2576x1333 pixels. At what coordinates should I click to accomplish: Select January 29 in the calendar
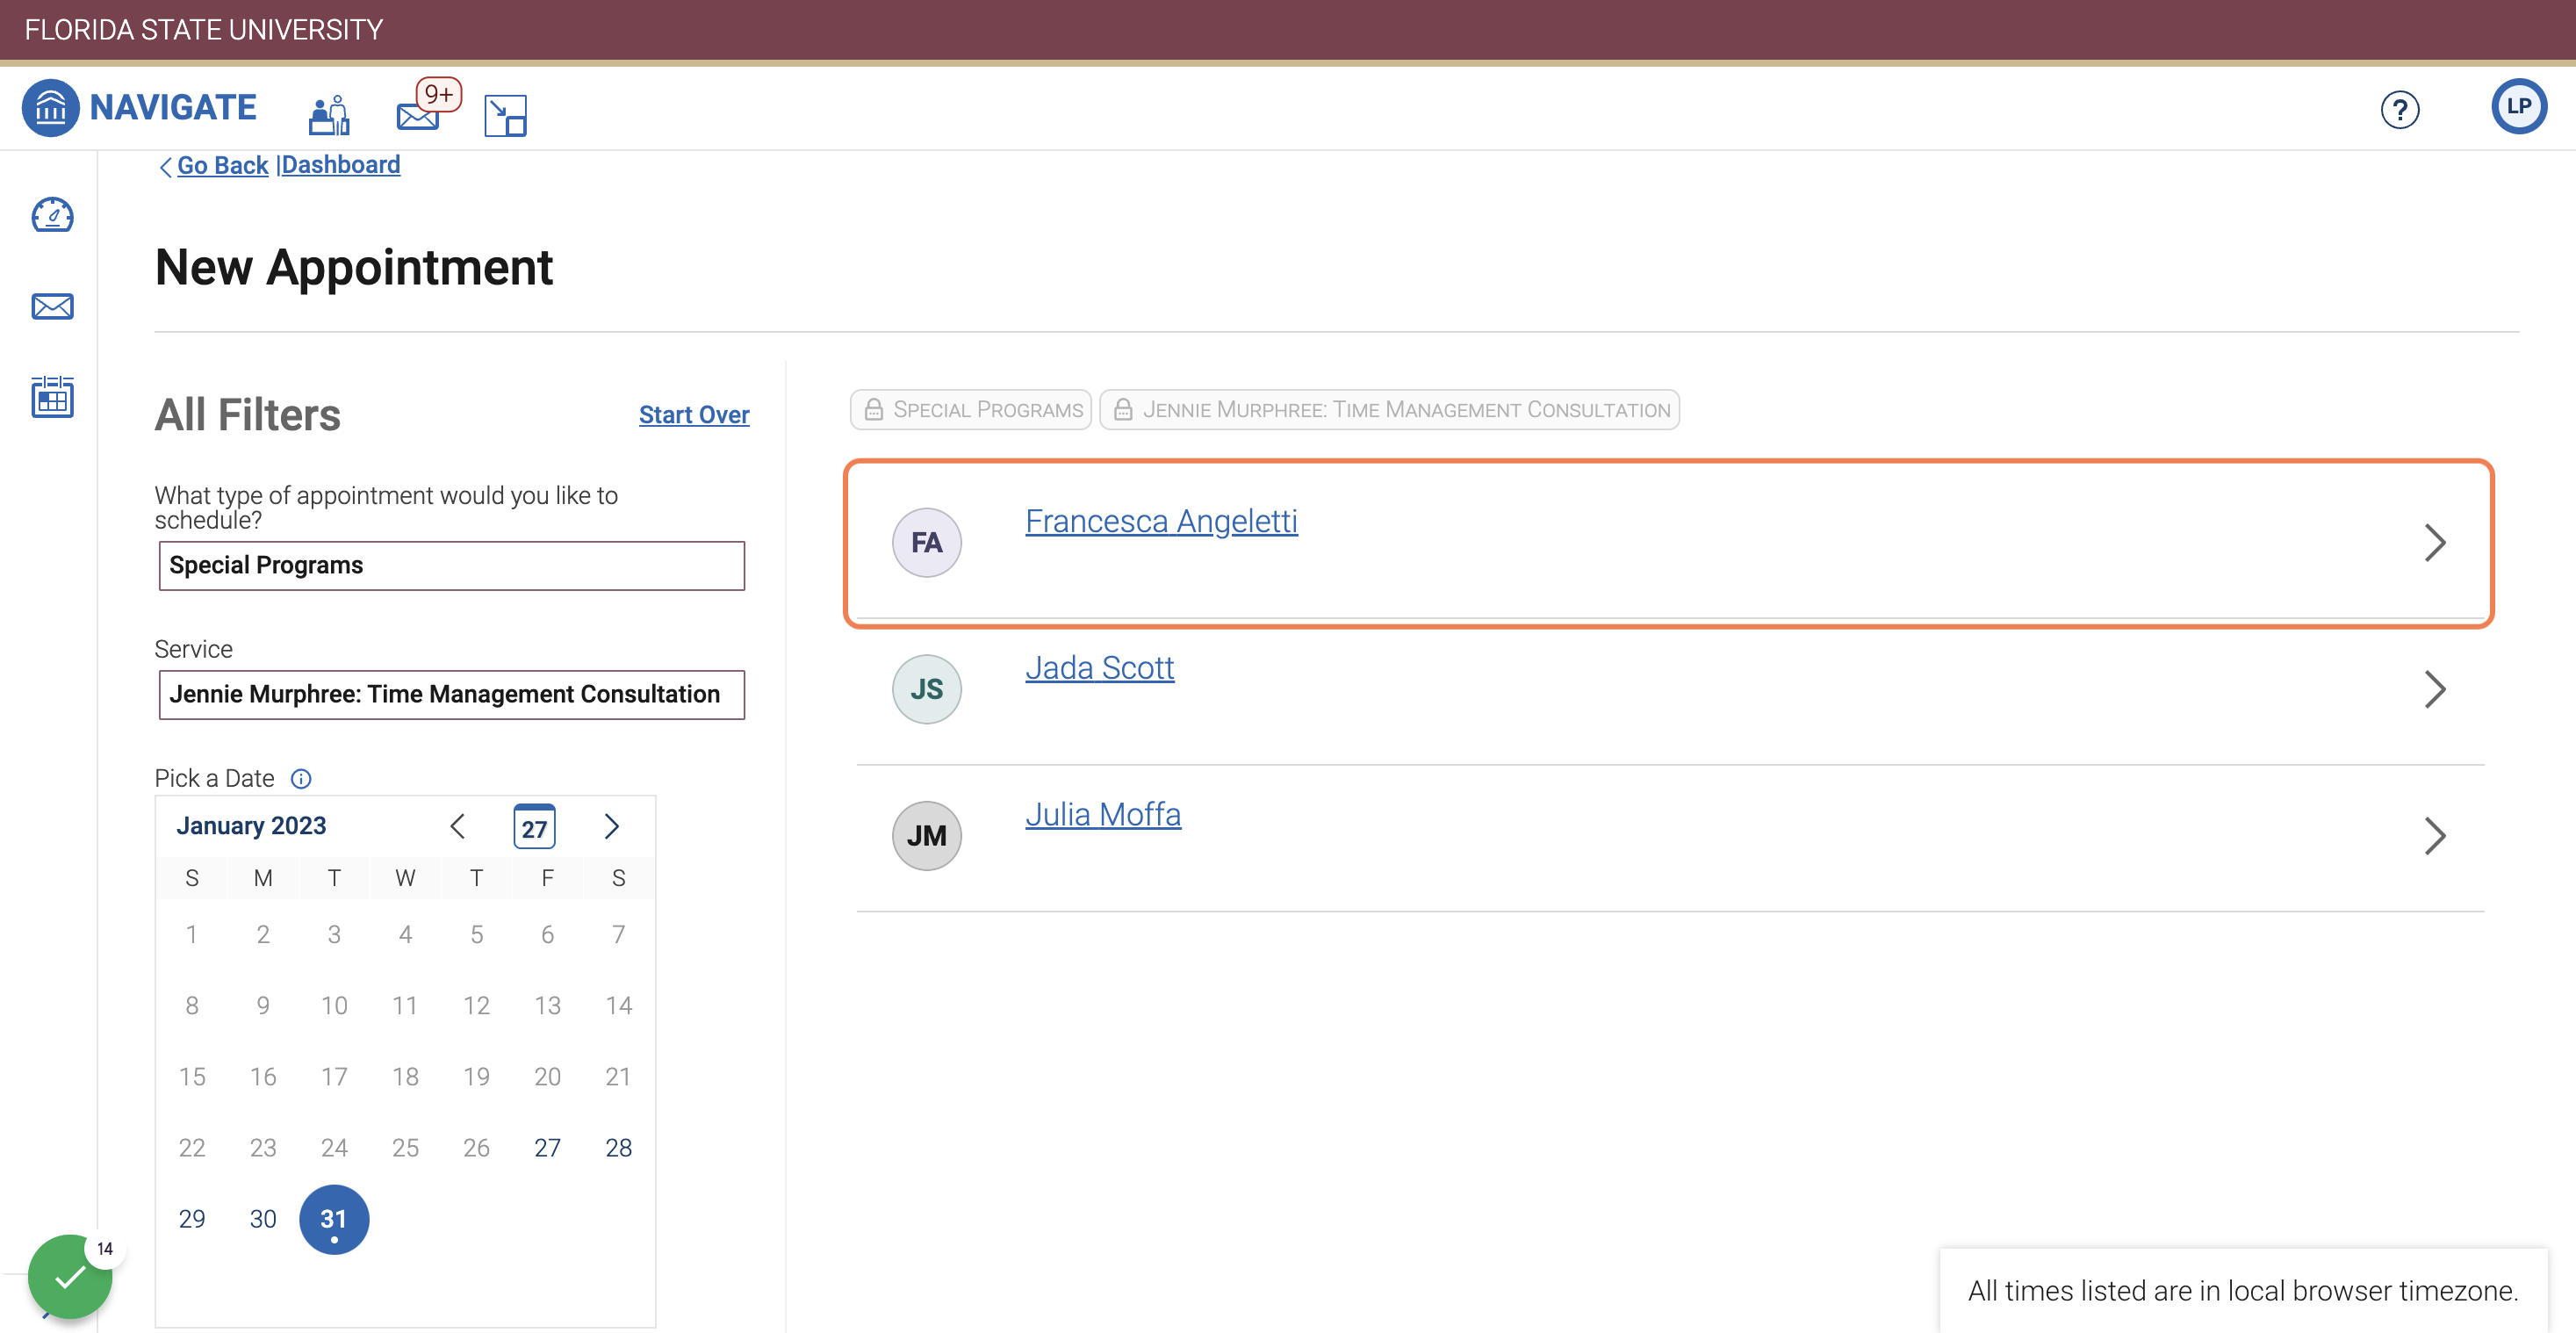(x=191, y=1218)
